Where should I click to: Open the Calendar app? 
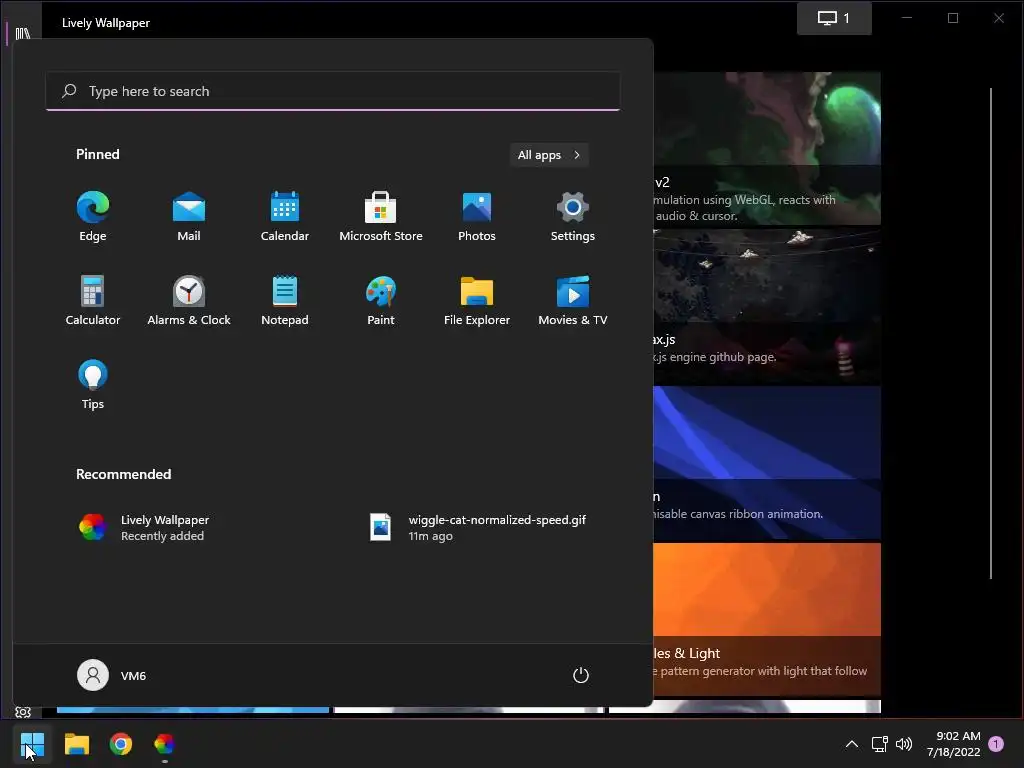(x=285, y=217)
